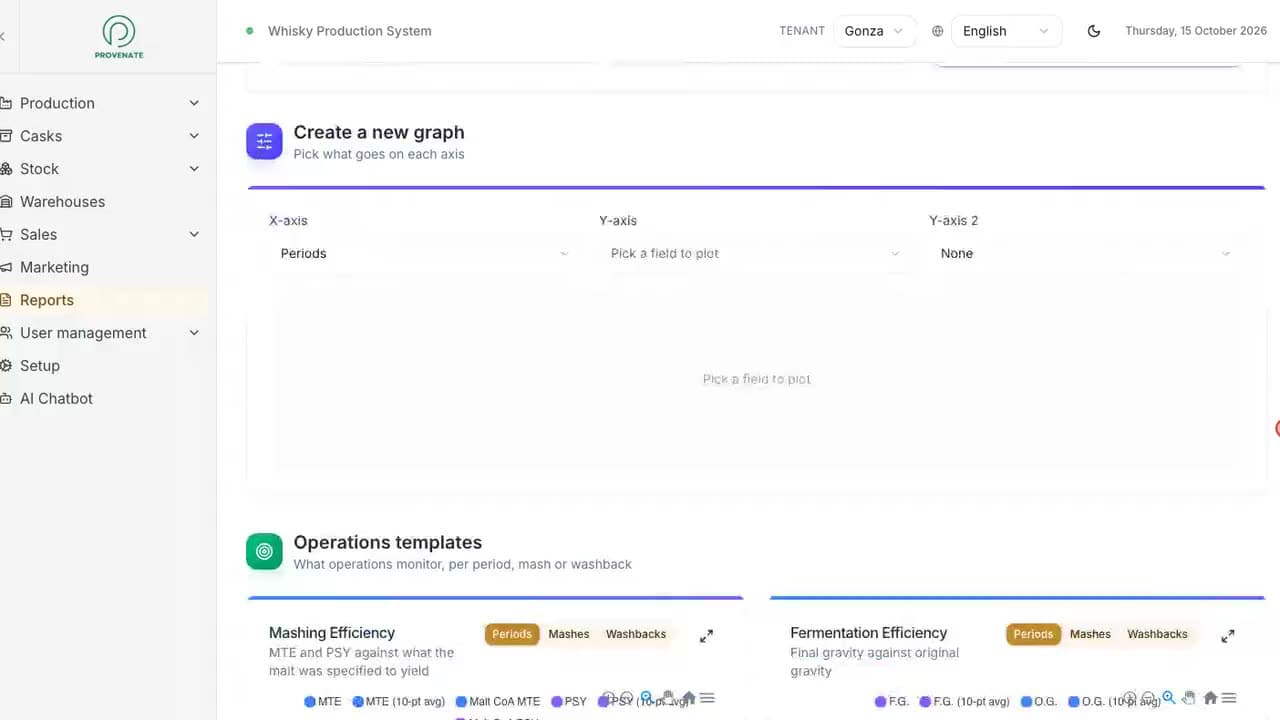The width and height of the screenshot is (1280, 720).
Task: Expand Fermentation Efficiency chart to fullscreen
Action: coord(1228,635)
